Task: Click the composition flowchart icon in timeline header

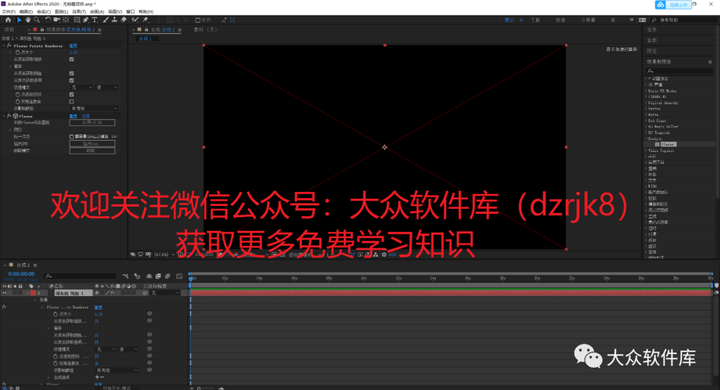Action: (x=125, y=276)
